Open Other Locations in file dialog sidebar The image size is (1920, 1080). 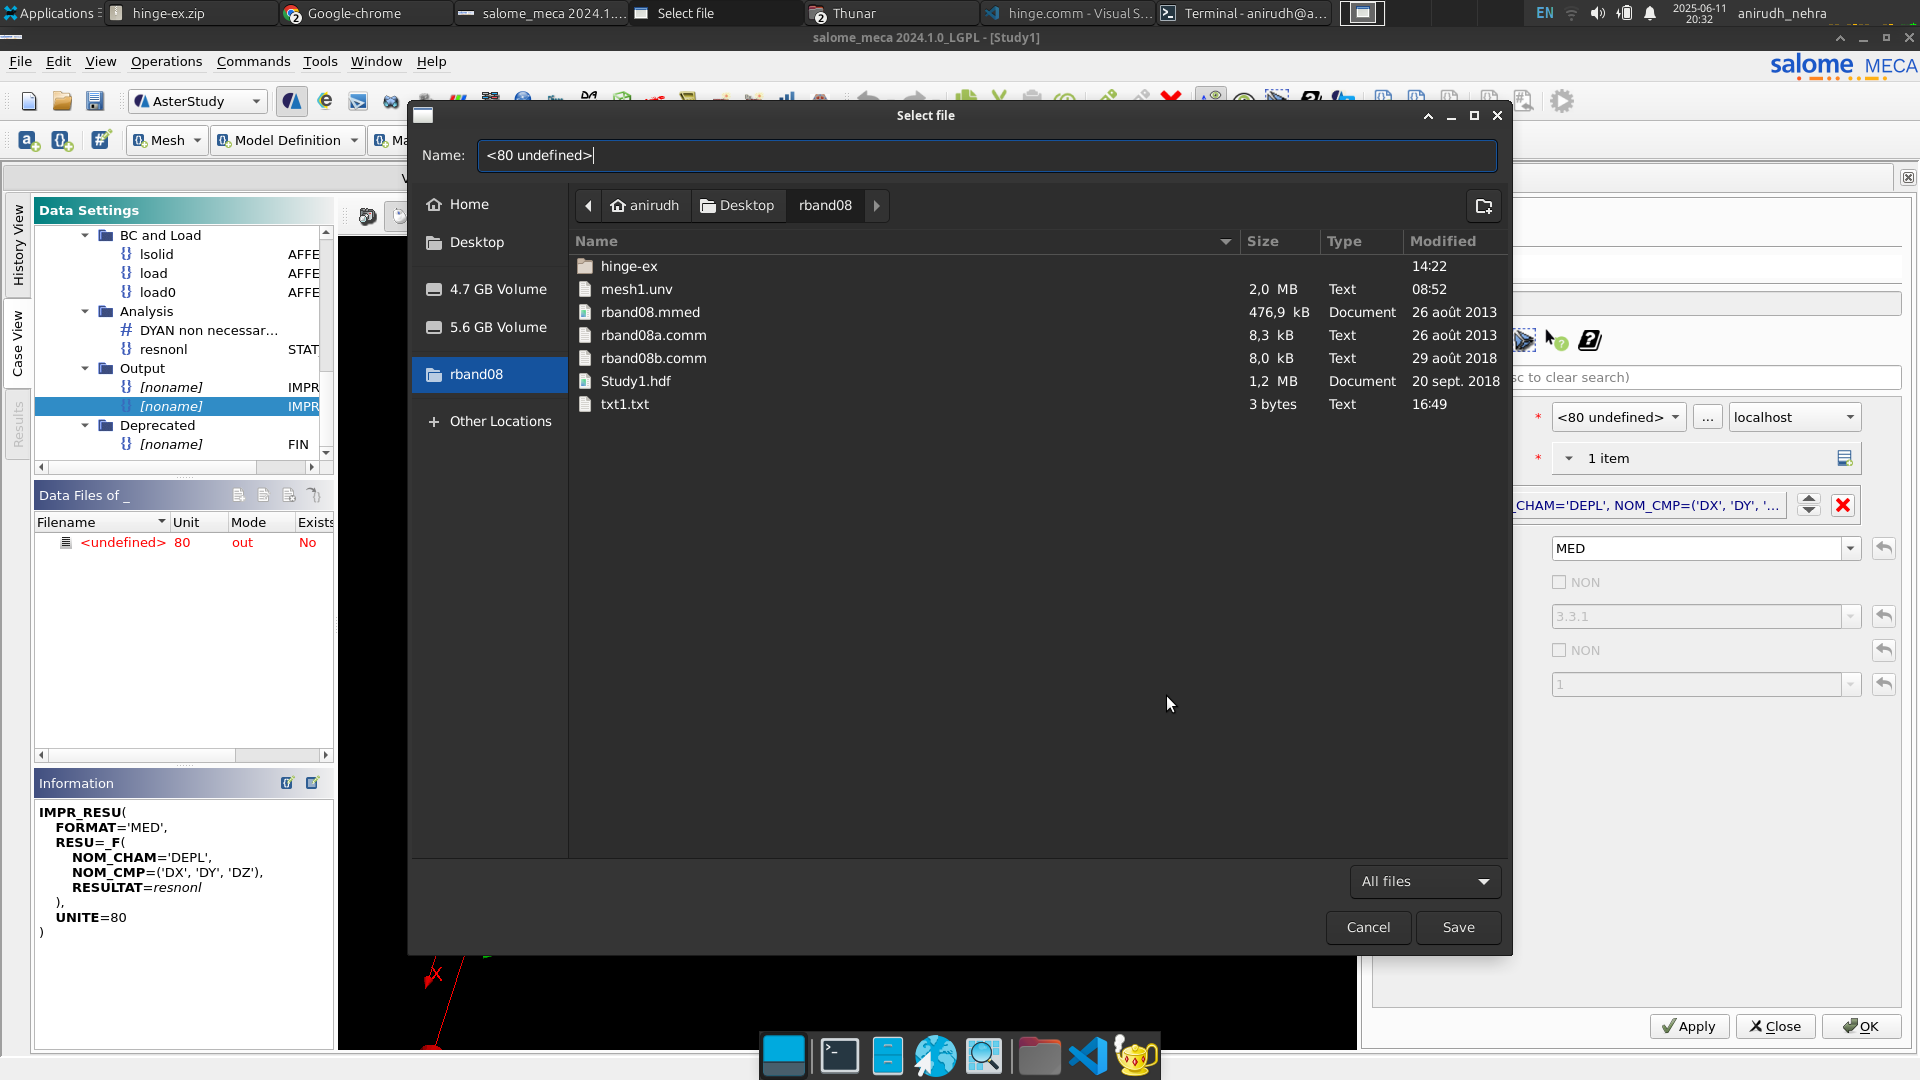click(490, 422)
